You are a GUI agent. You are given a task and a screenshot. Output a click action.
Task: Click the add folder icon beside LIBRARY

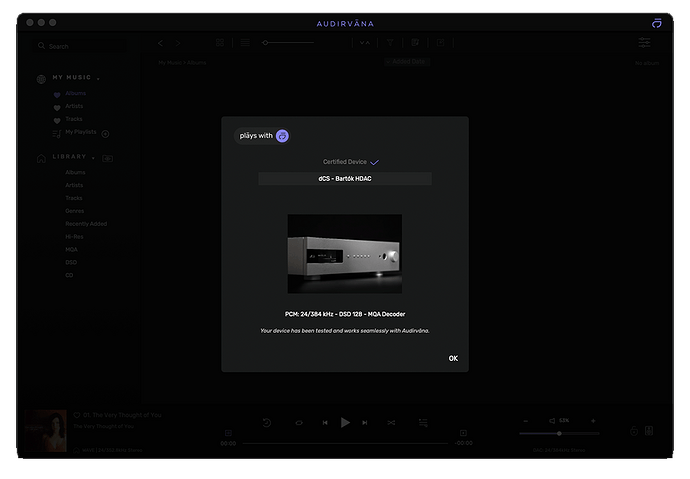pos(107,158)
